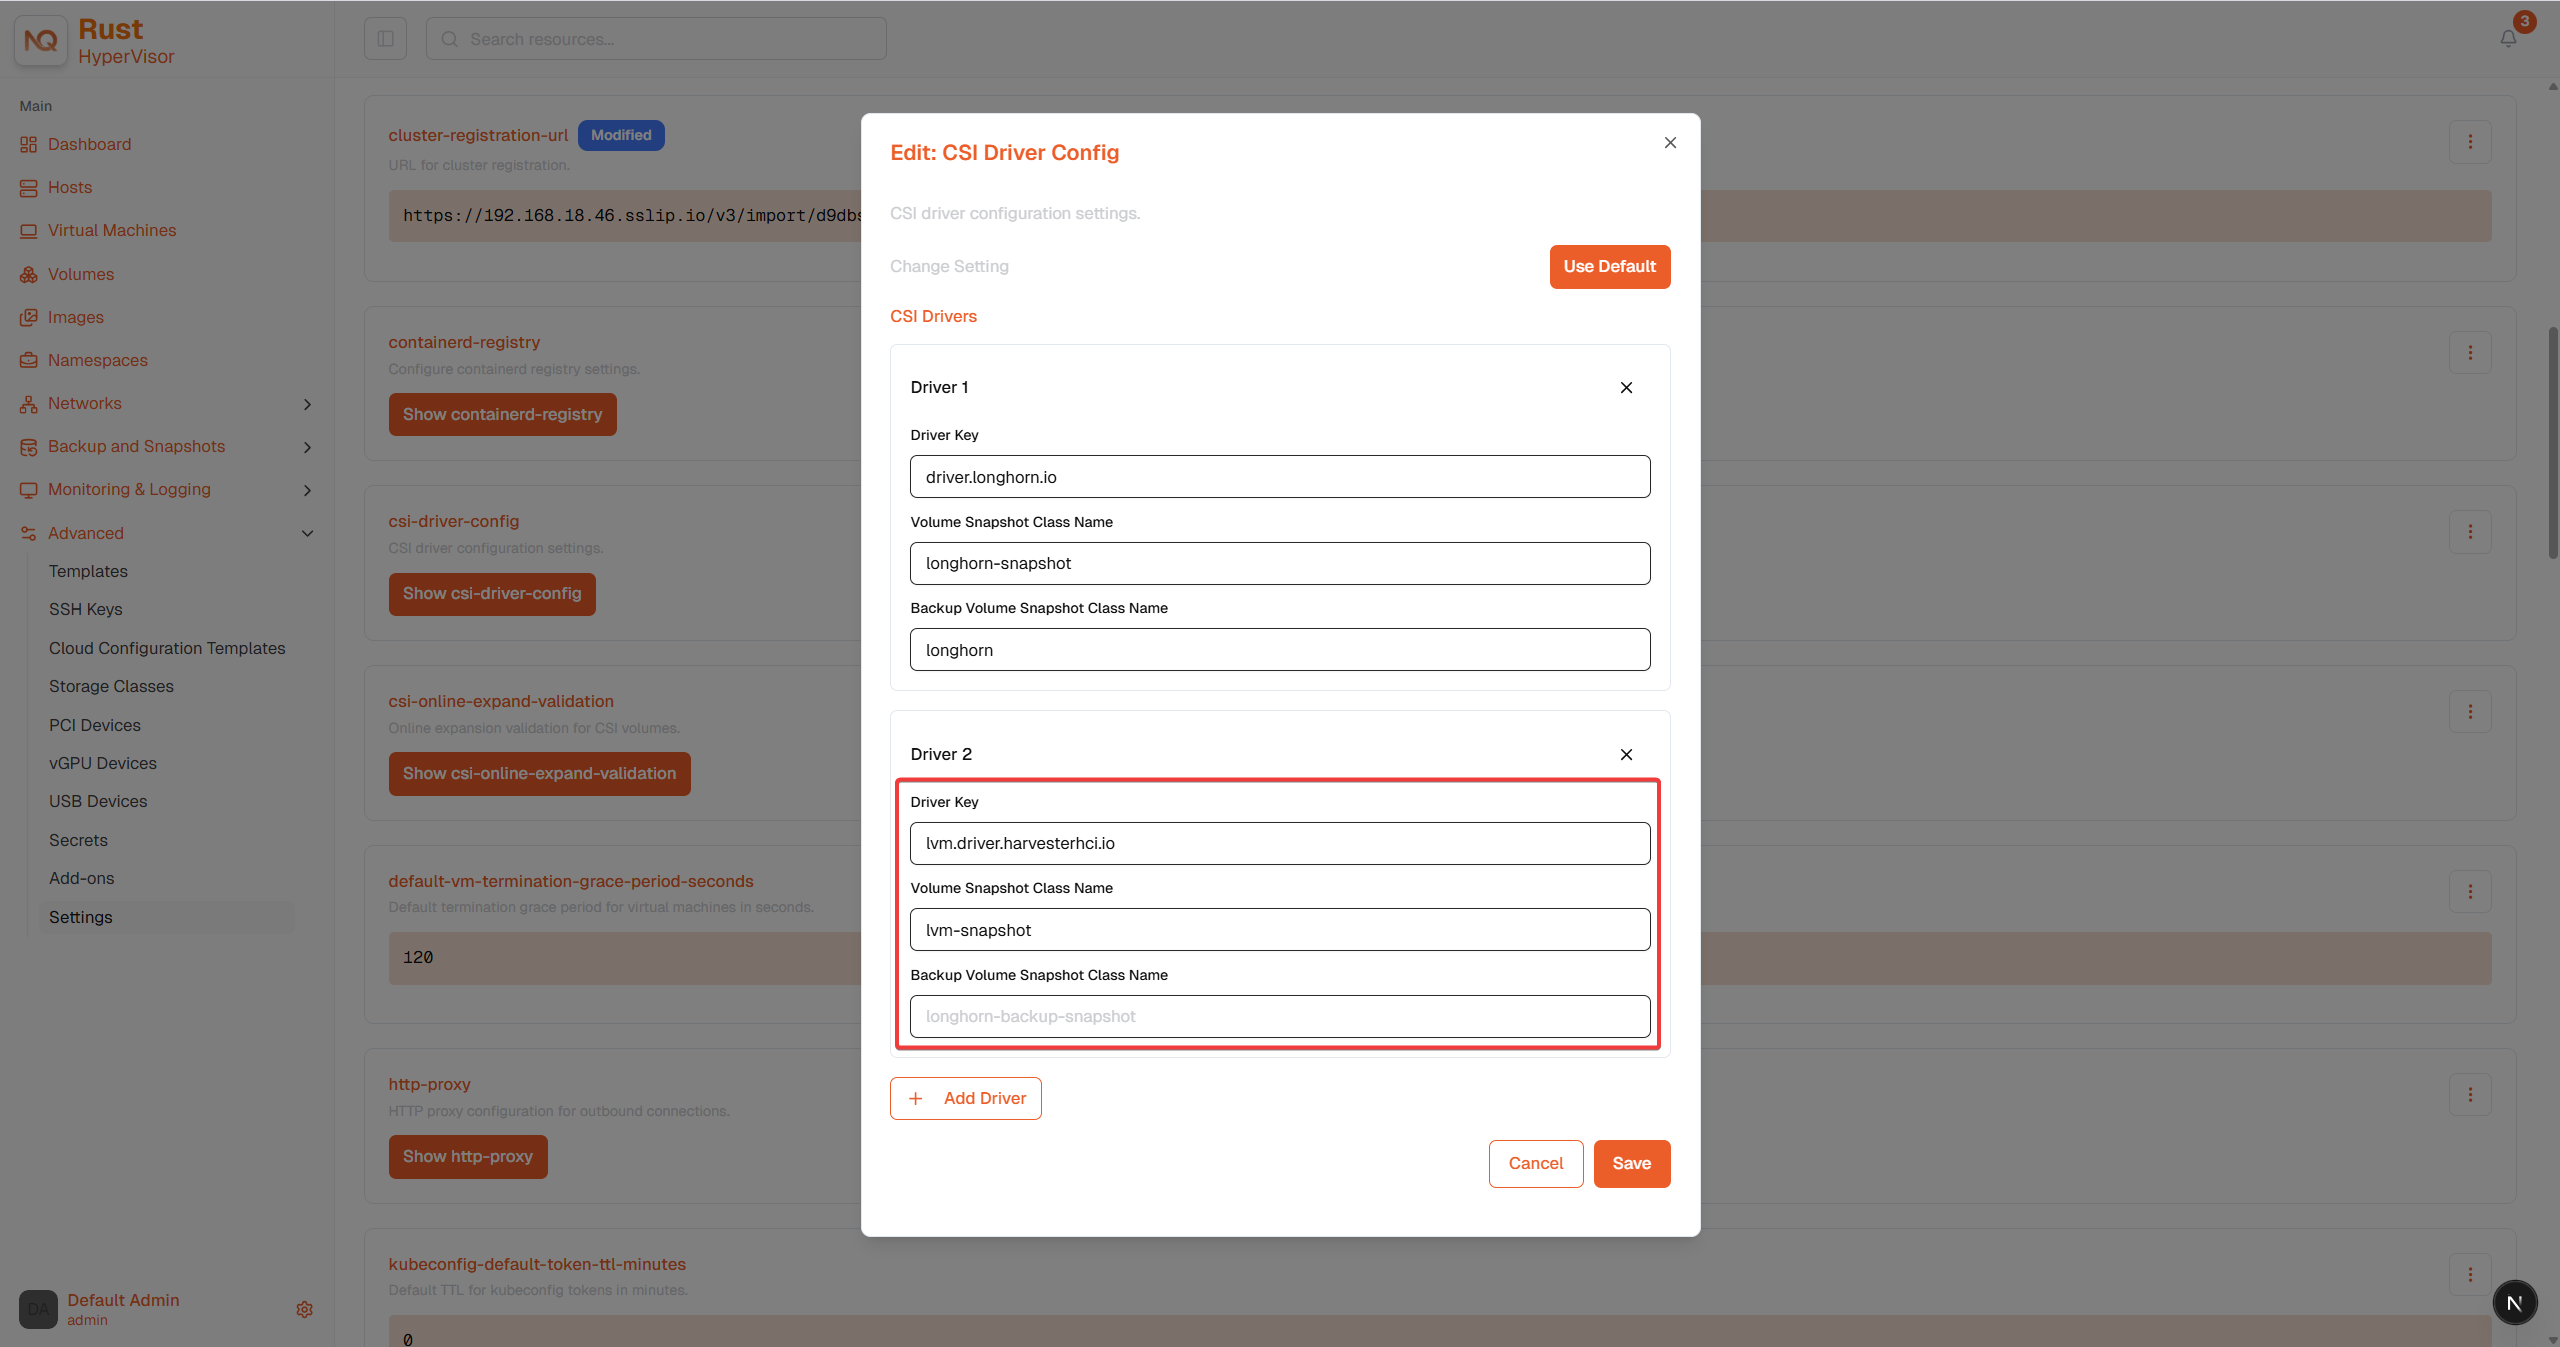
Task: Edit the longhorn-snapshot class name field
Action: point(1280,564)
